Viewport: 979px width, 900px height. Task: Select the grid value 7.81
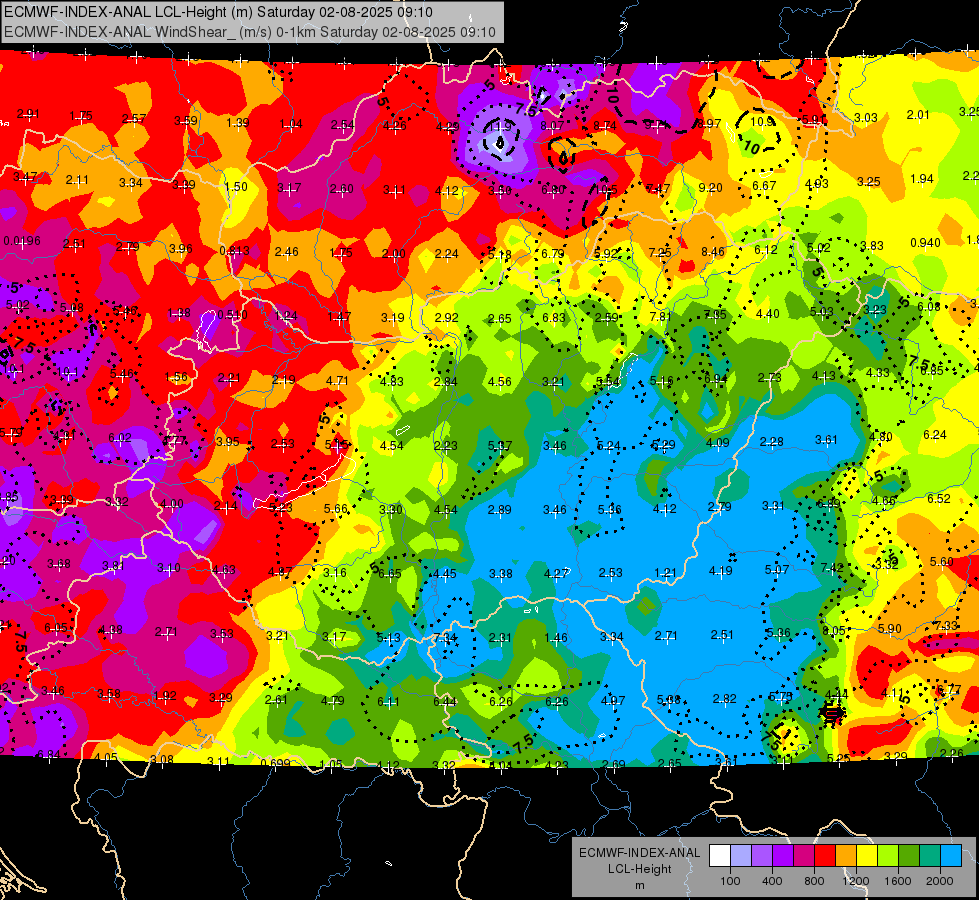click(661, 316)
